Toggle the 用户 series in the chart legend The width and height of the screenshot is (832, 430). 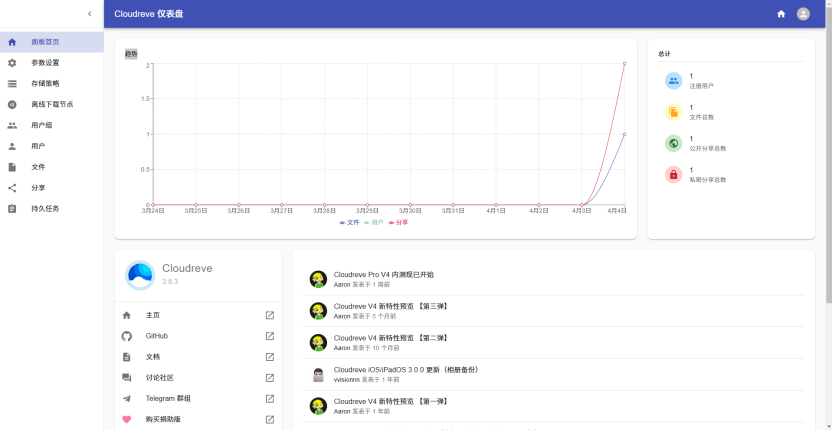tap(374, 222)
